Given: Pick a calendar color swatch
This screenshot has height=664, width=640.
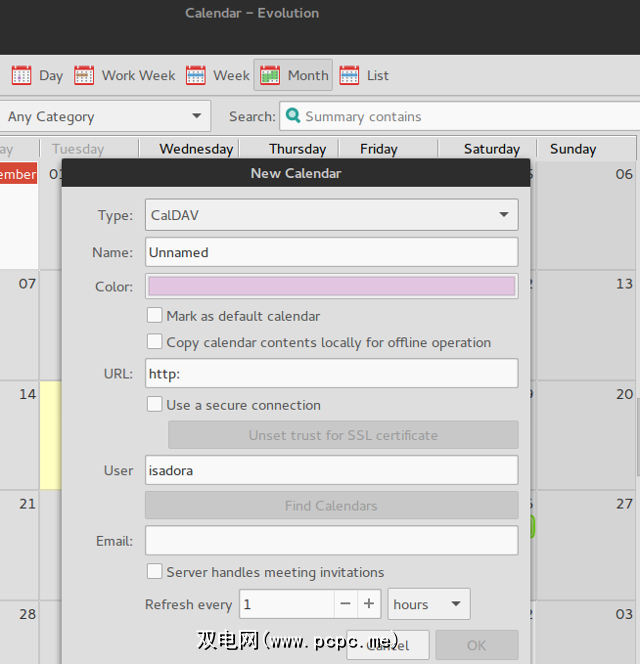Looking at the screenshot, I should (x=332, y=286).
